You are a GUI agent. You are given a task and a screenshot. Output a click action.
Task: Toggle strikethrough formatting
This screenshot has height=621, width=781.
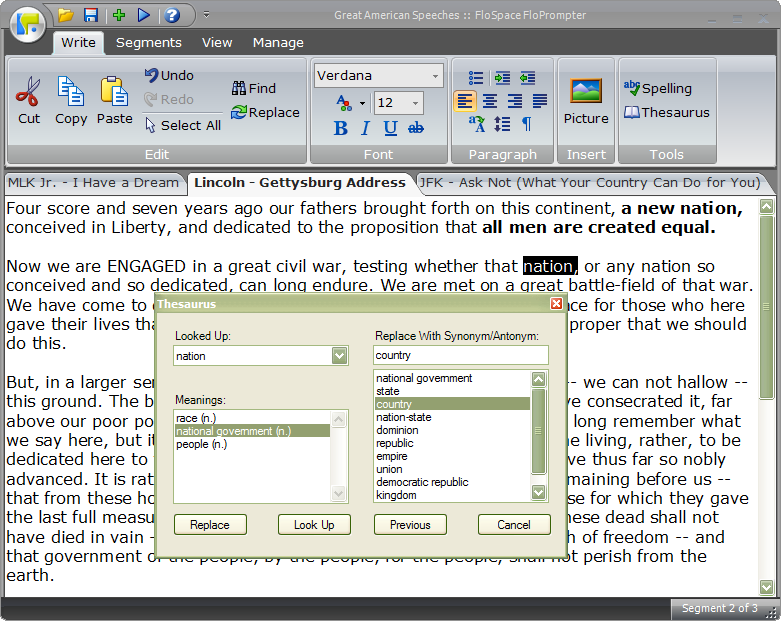(416, 128)
